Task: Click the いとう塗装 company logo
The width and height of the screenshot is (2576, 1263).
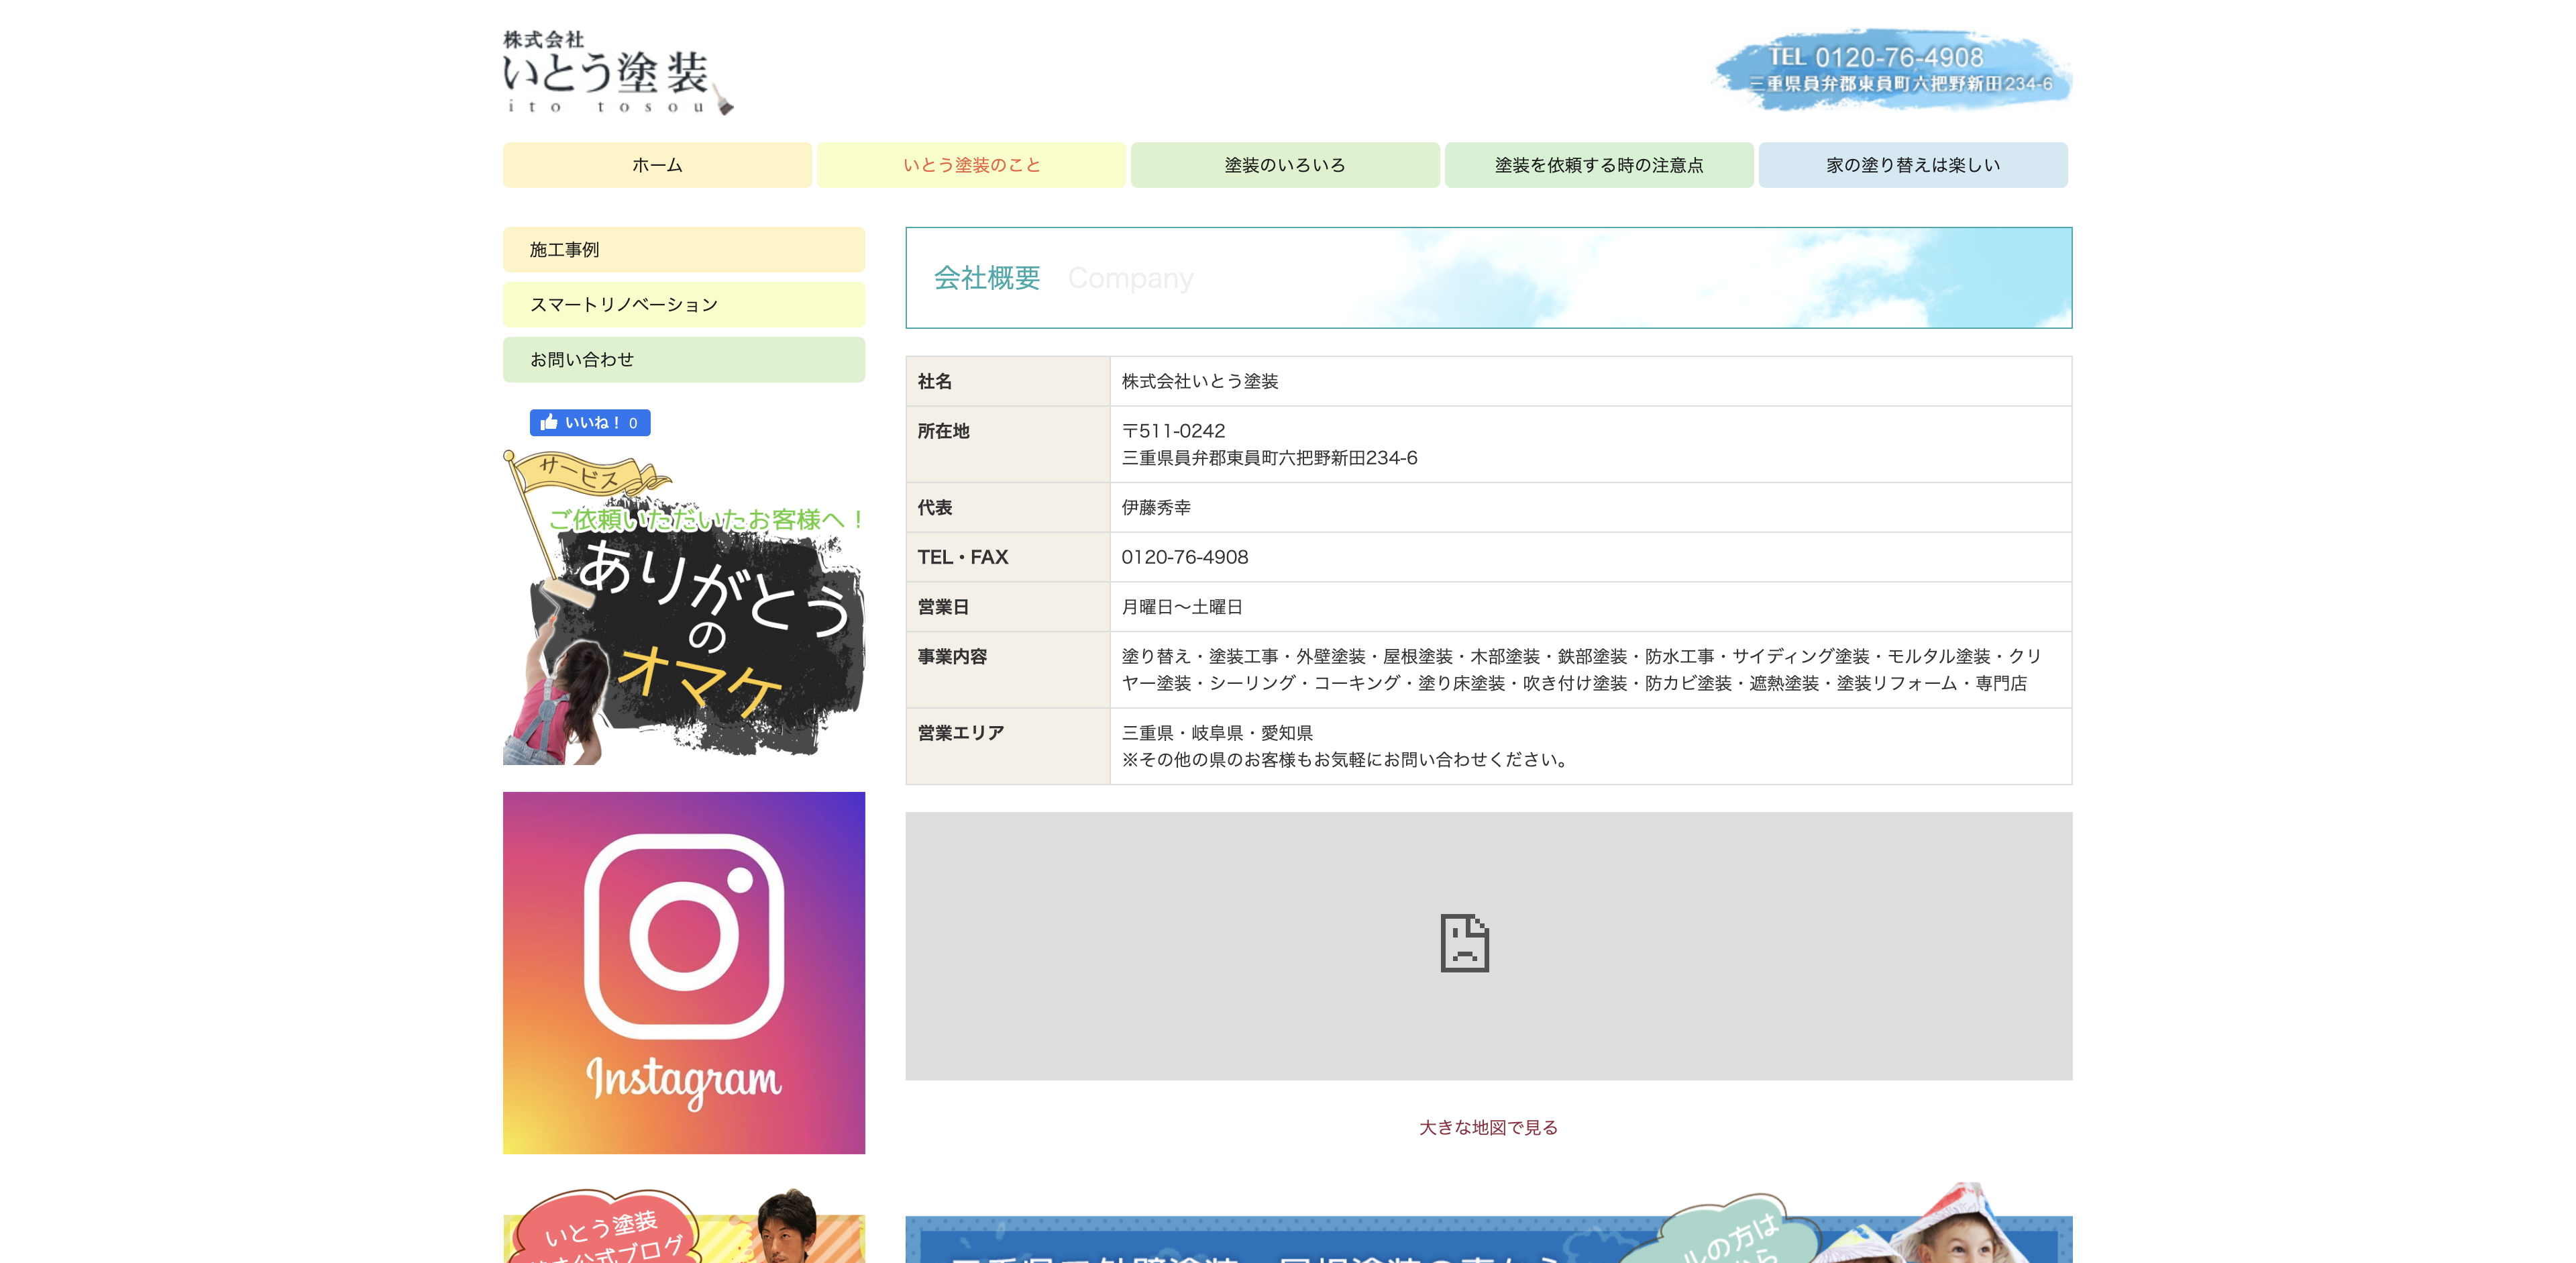Action: (618, 73)
